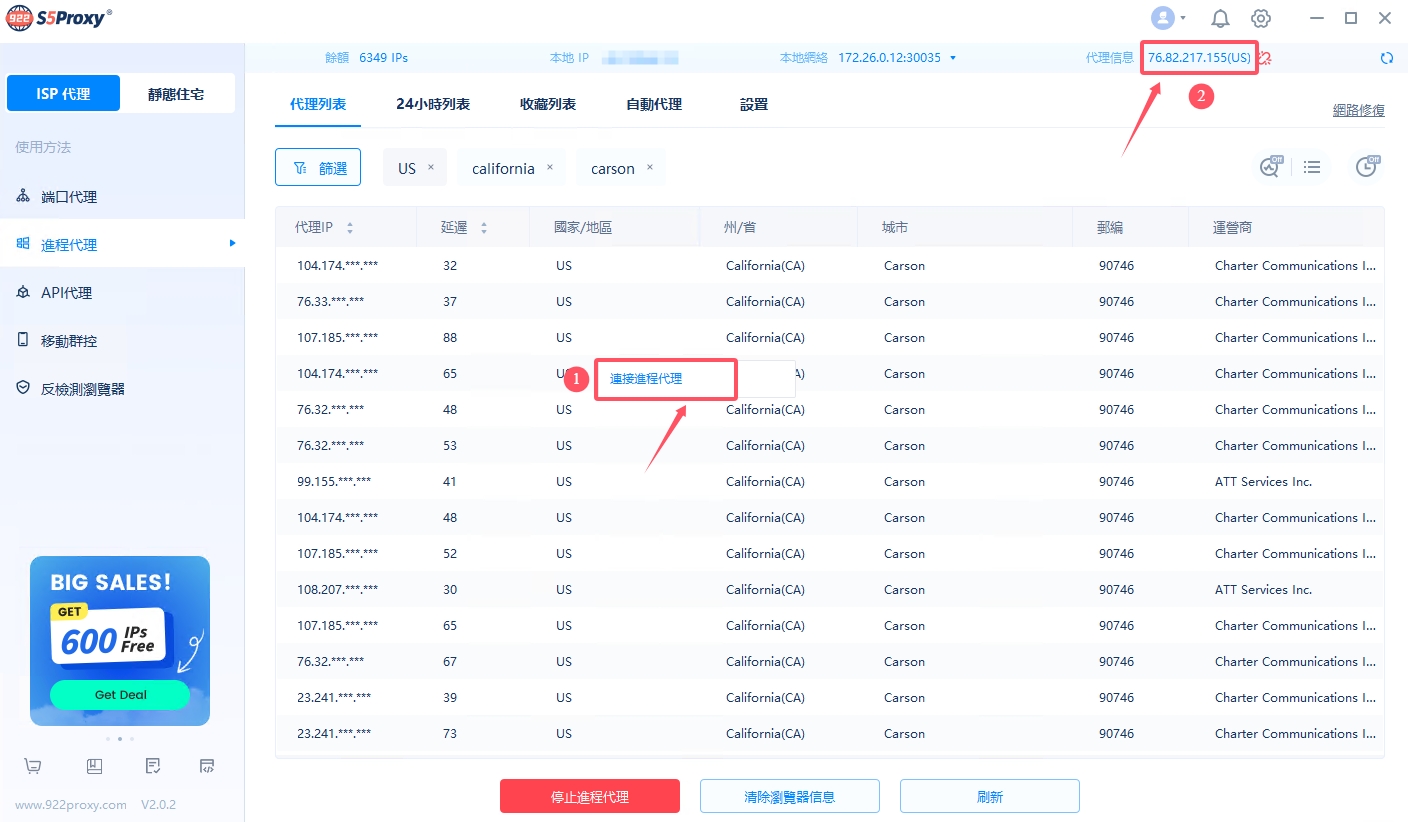Sort by the 延遲 column arrows

click(484, 228)
